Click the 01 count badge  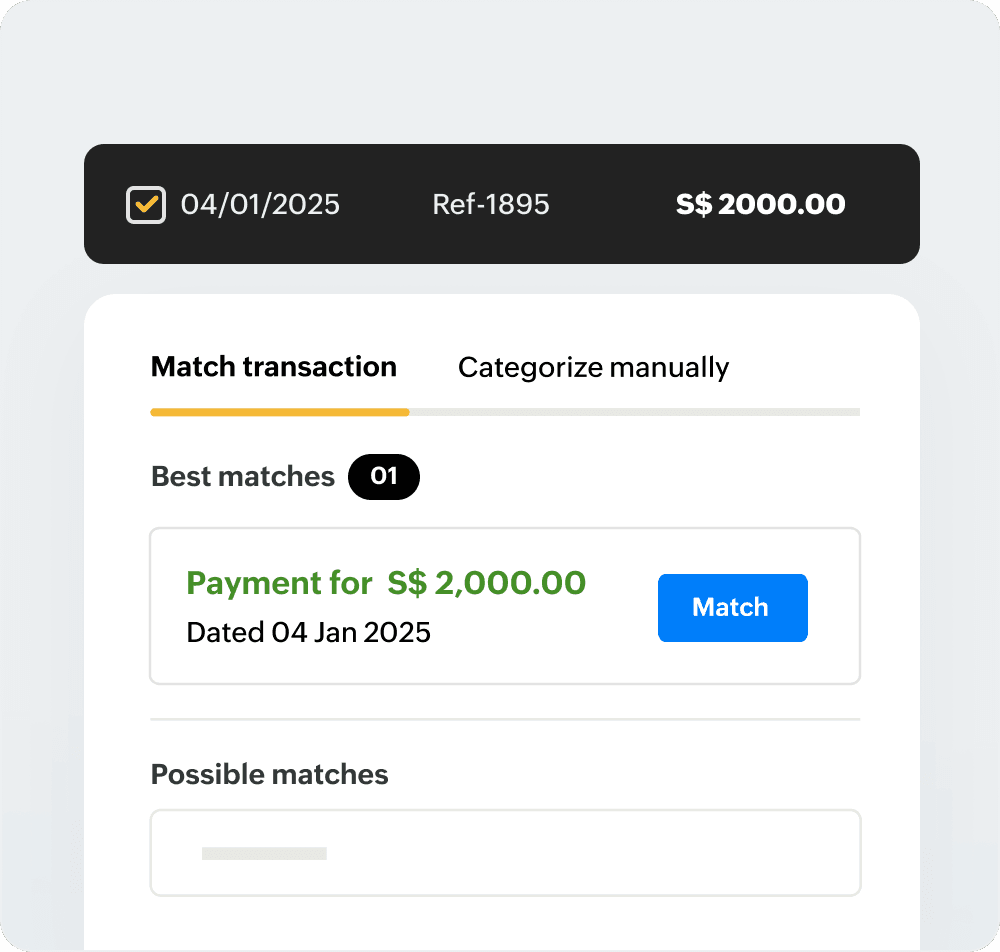click(x=384, y=477)
